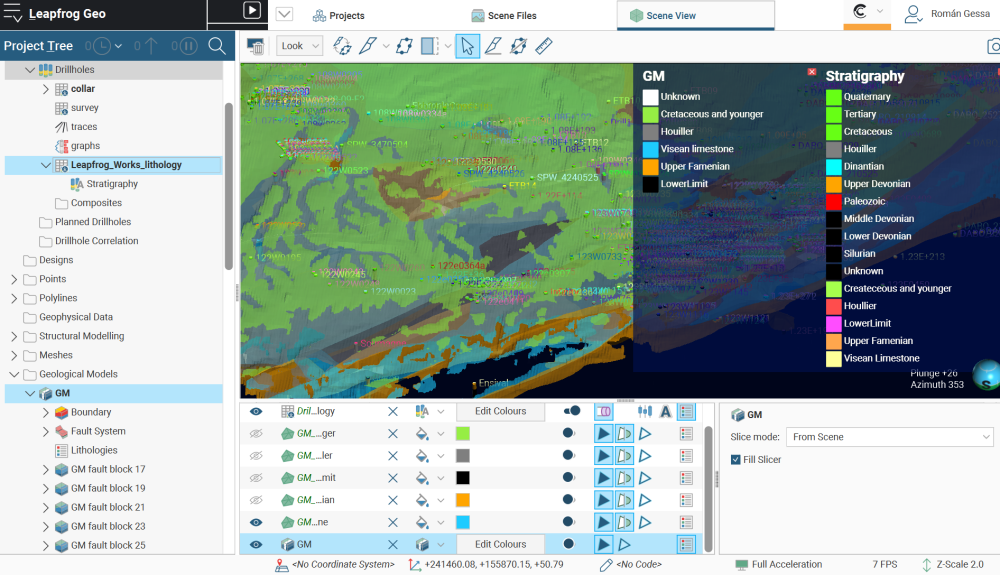Uncheck the Fill Slicer checkbox

[735, 460]
